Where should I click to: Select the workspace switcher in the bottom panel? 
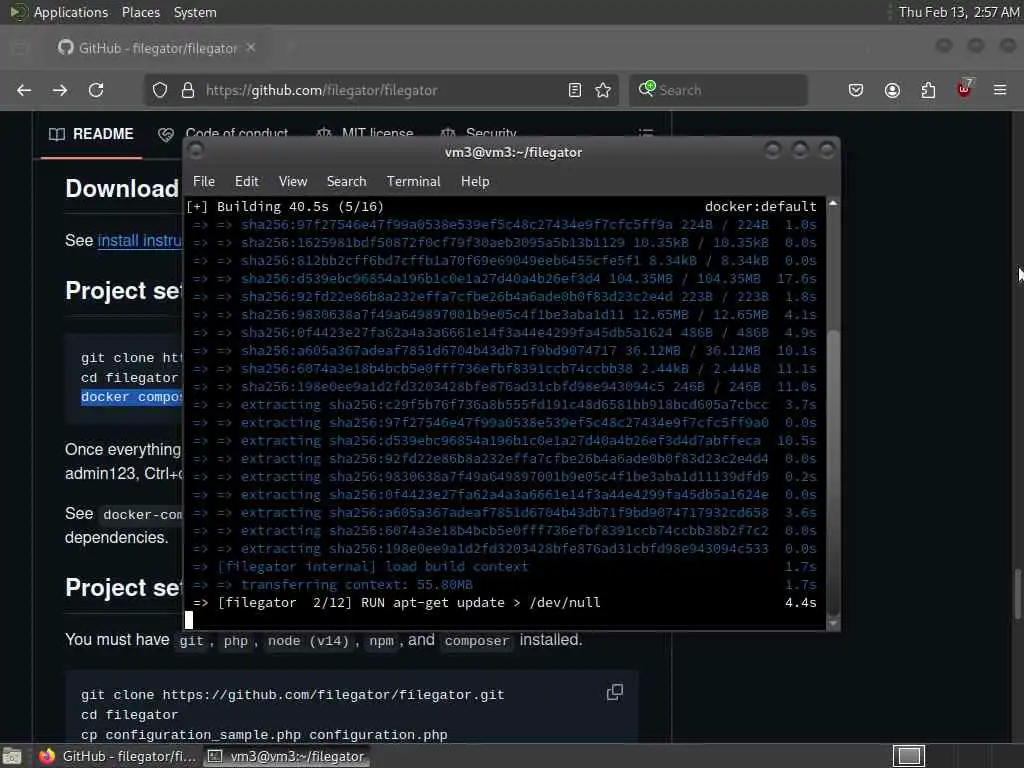[x=909, y=756]
